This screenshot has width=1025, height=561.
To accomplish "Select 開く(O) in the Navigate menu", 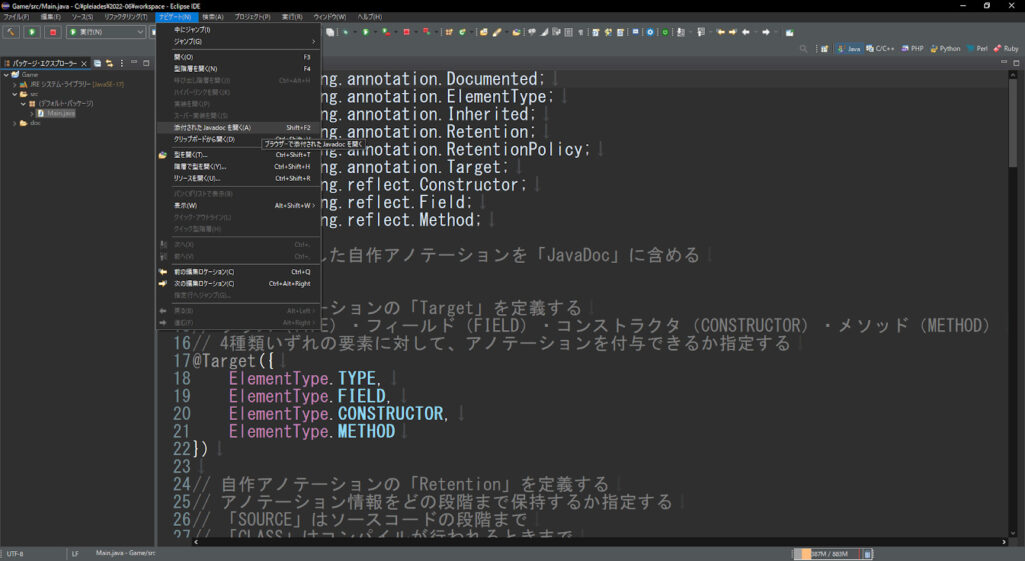I will tap(238, 57).
